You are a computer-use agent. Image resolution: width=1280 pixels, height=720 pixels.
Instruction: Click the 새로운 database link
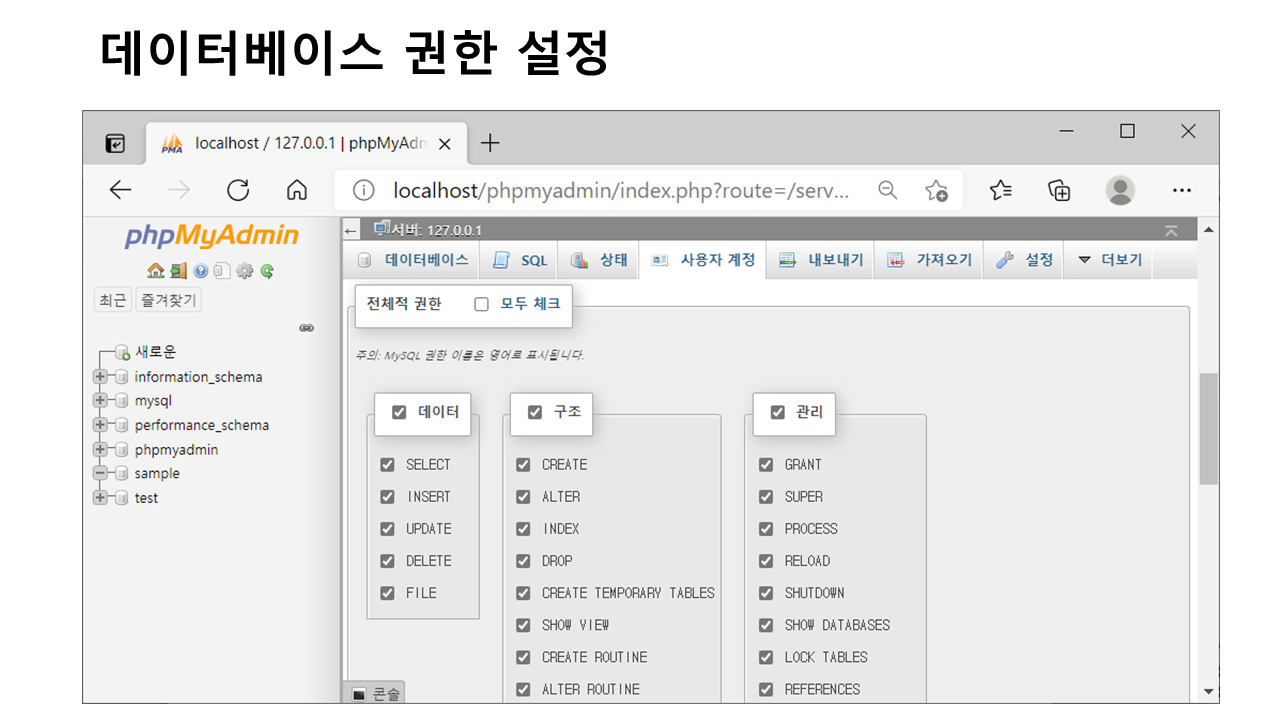click(x=156, y=352)
